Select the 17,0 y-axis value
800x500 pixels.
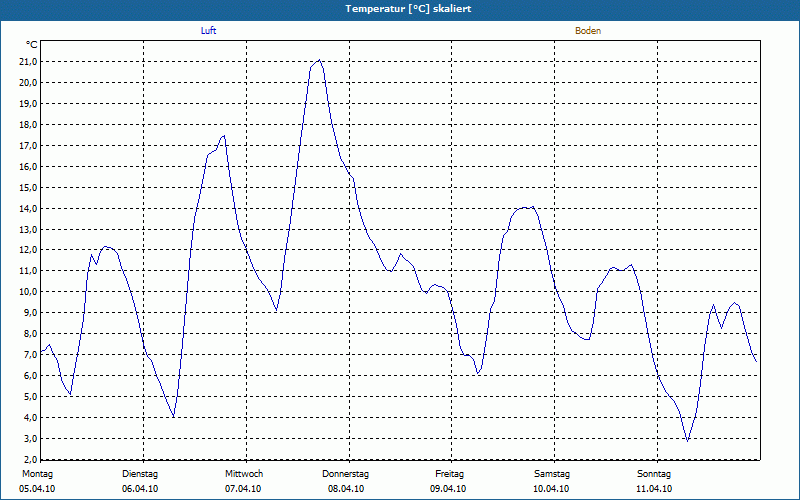28,145
